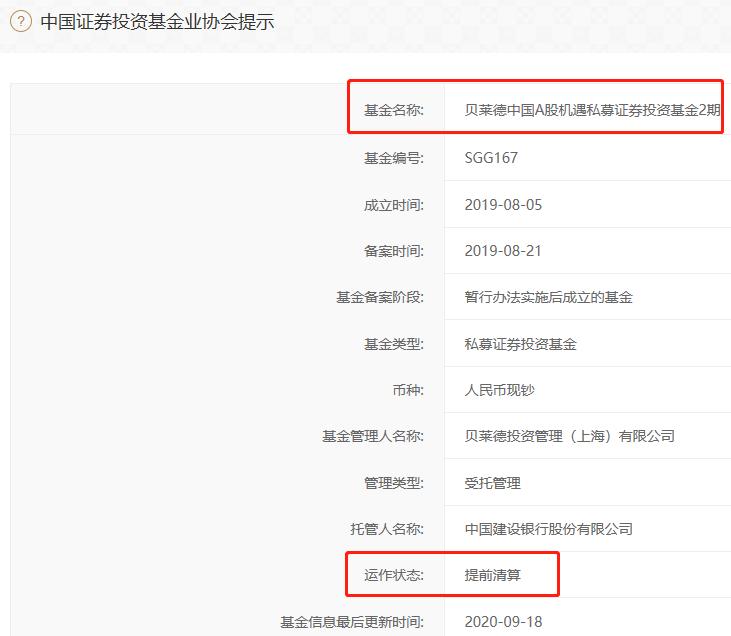Screen dimensions: 731x636
Task: Click the 基金信息最后更新时间 label
Action: point(352,622)
